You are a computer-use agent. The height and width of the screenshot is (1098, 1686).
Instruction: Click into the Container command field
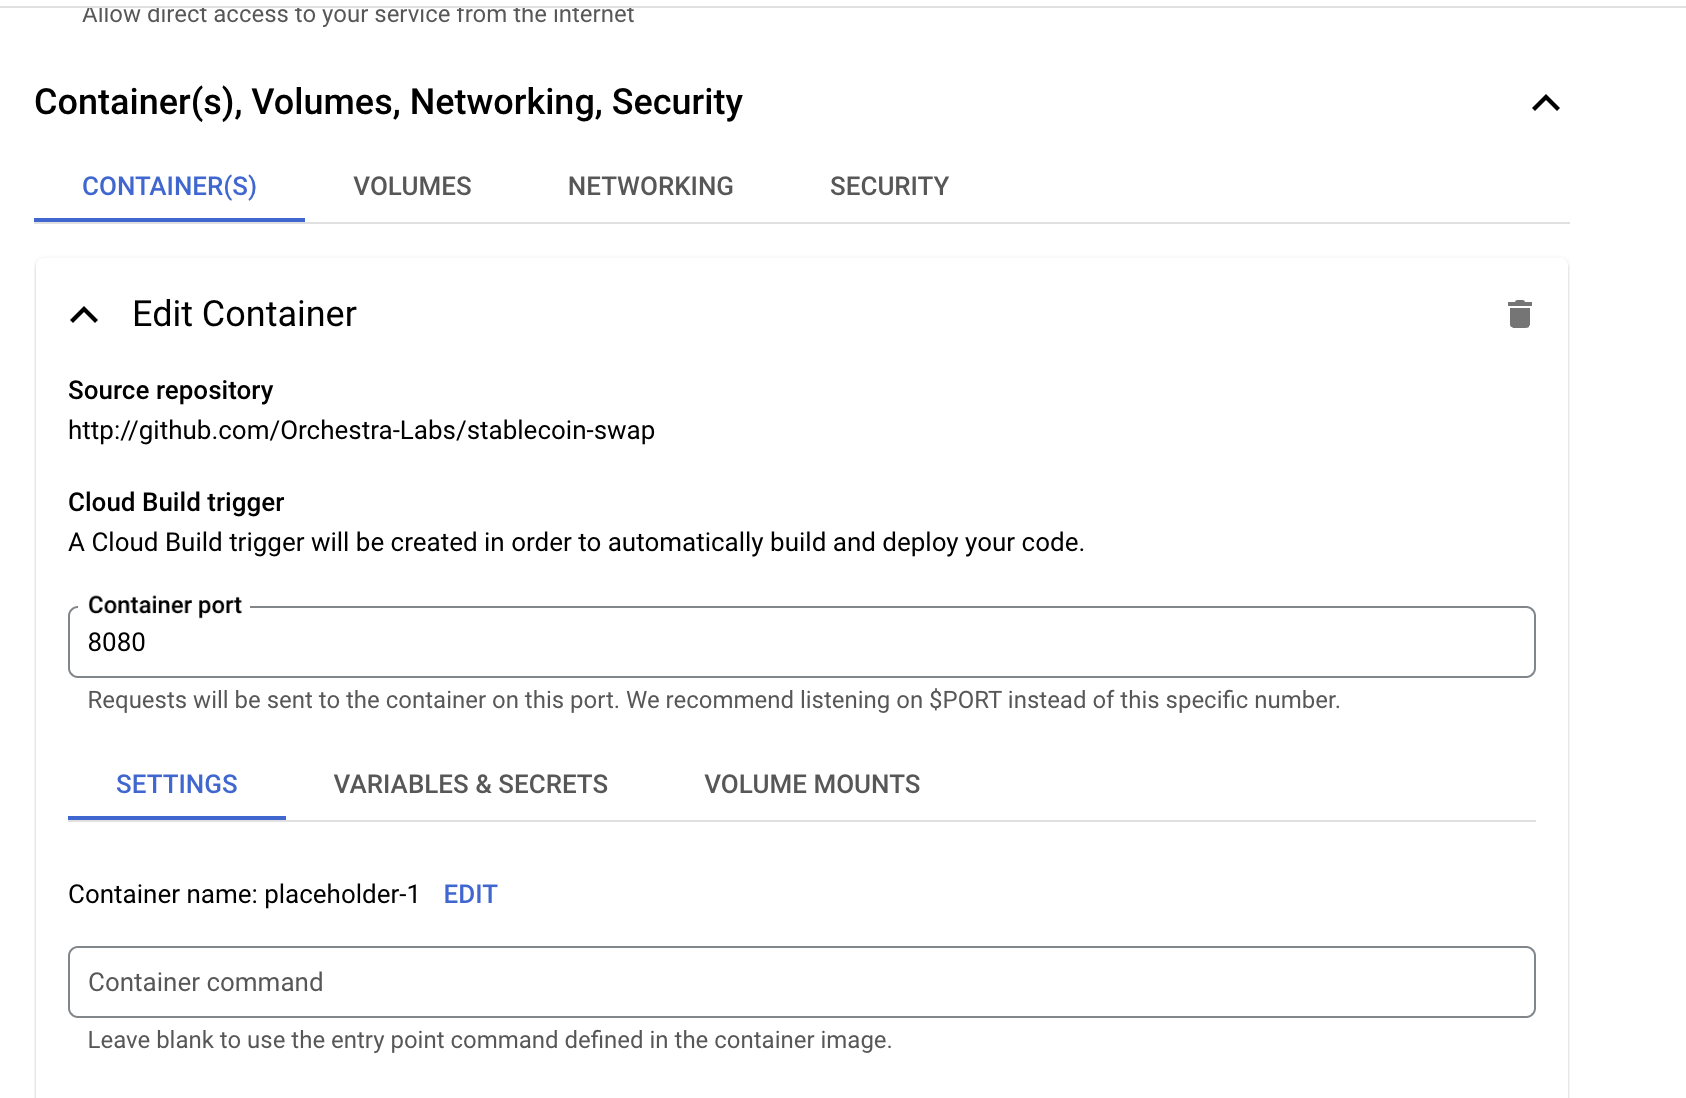800,982
